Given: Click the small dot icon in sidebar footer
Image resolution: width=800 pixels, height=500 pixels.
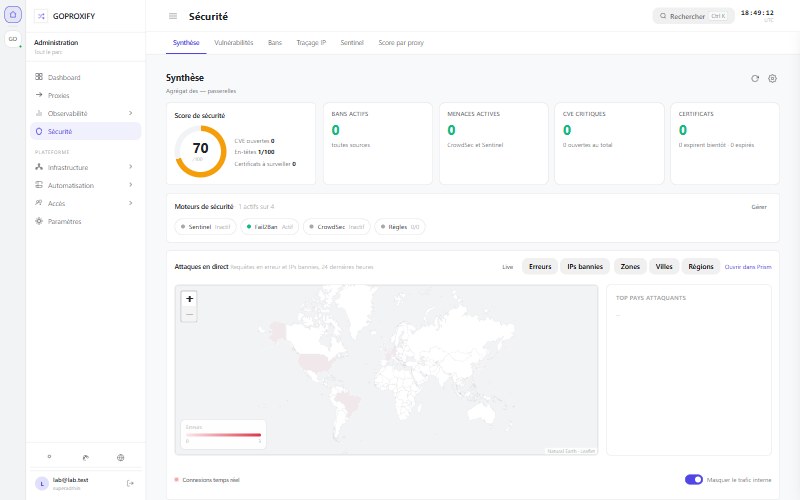Looking at the screenshot, I should pyautogui.click(x=49, y=457).
